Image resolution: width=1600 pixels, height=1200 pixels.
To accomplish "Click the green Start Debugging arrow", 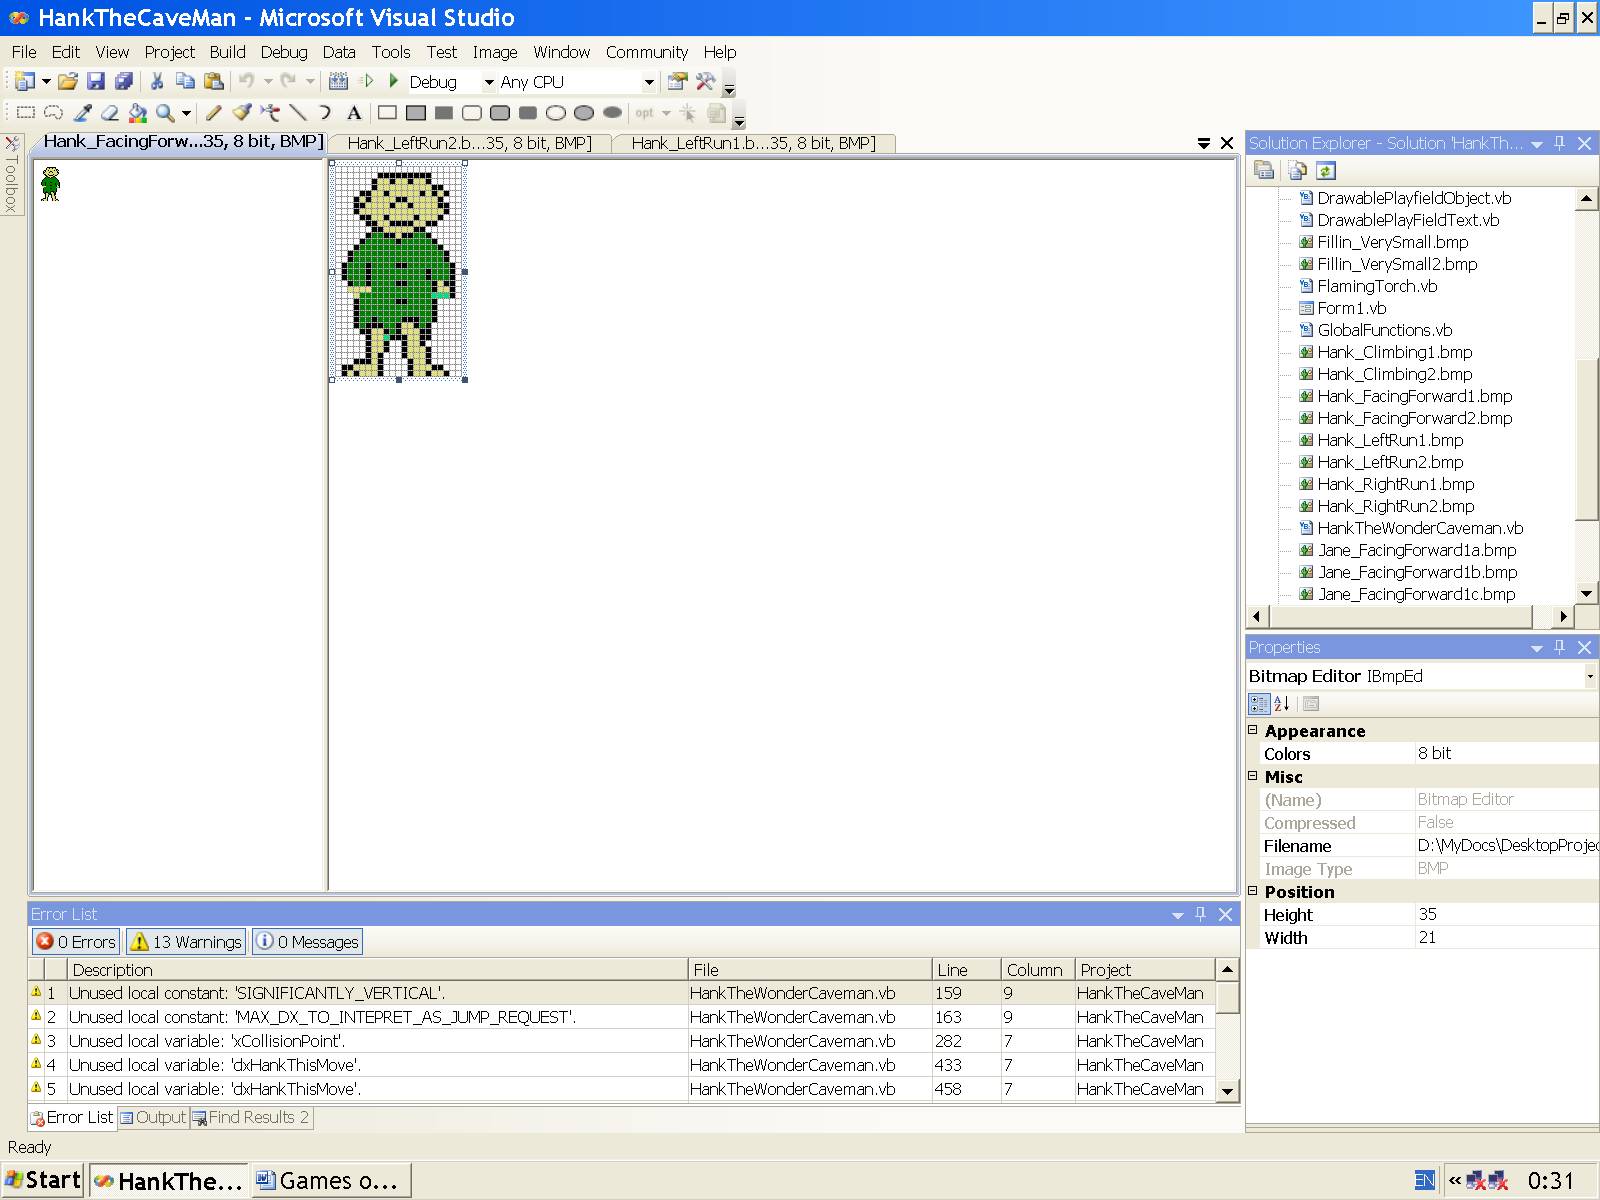I will click(394, 81).
